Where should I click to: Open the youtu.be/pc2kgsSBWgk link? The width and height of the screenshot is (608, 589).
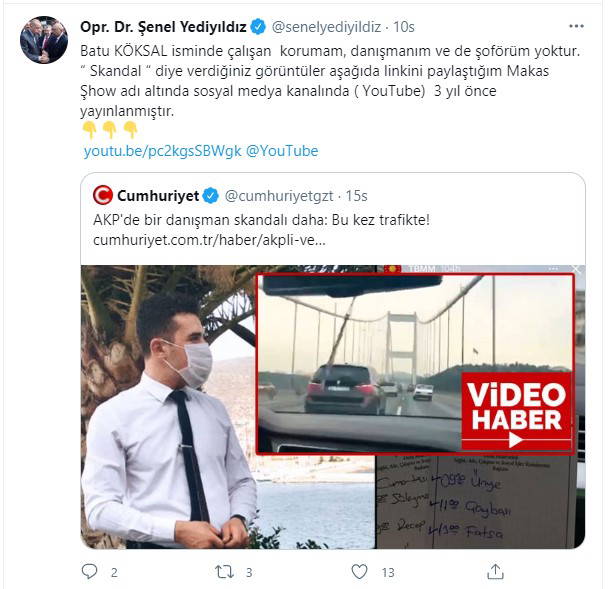point(161,151)
